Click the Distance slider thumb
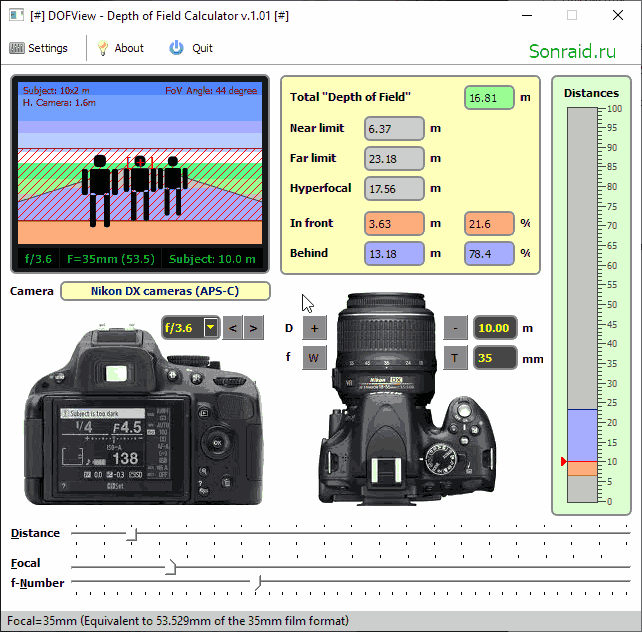The image size is (642, 632). point(132,534)
